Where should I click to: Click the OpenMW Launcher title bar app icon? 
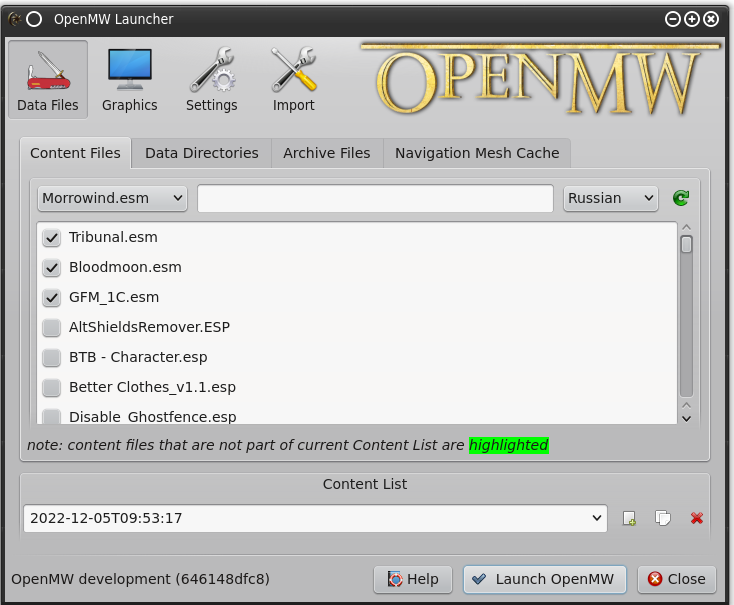tap(15, 19)
